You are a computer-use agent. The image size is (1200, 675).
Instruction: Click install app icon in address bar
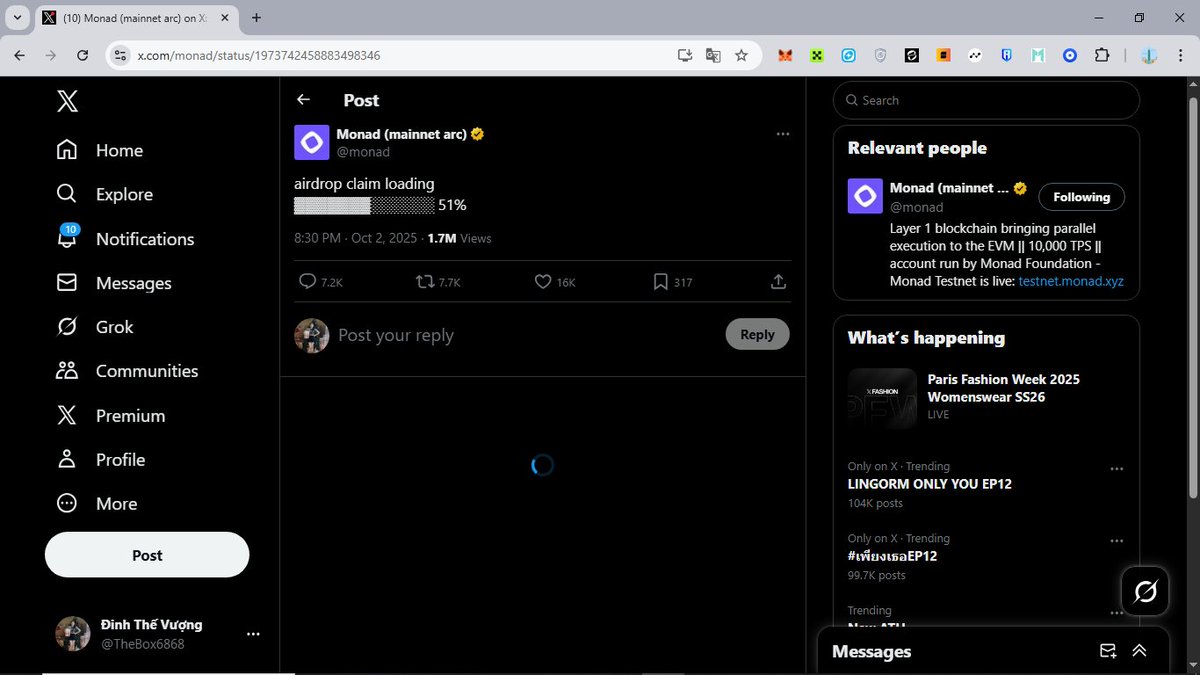[685, 55]
